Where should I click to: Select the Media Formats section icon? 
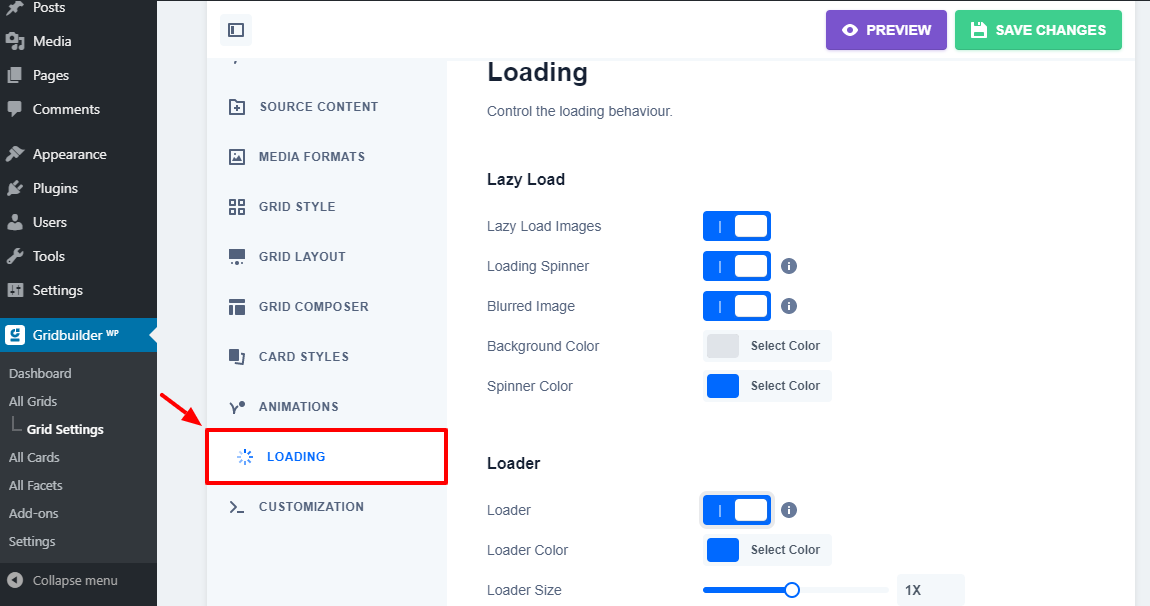tap(237, 156)
